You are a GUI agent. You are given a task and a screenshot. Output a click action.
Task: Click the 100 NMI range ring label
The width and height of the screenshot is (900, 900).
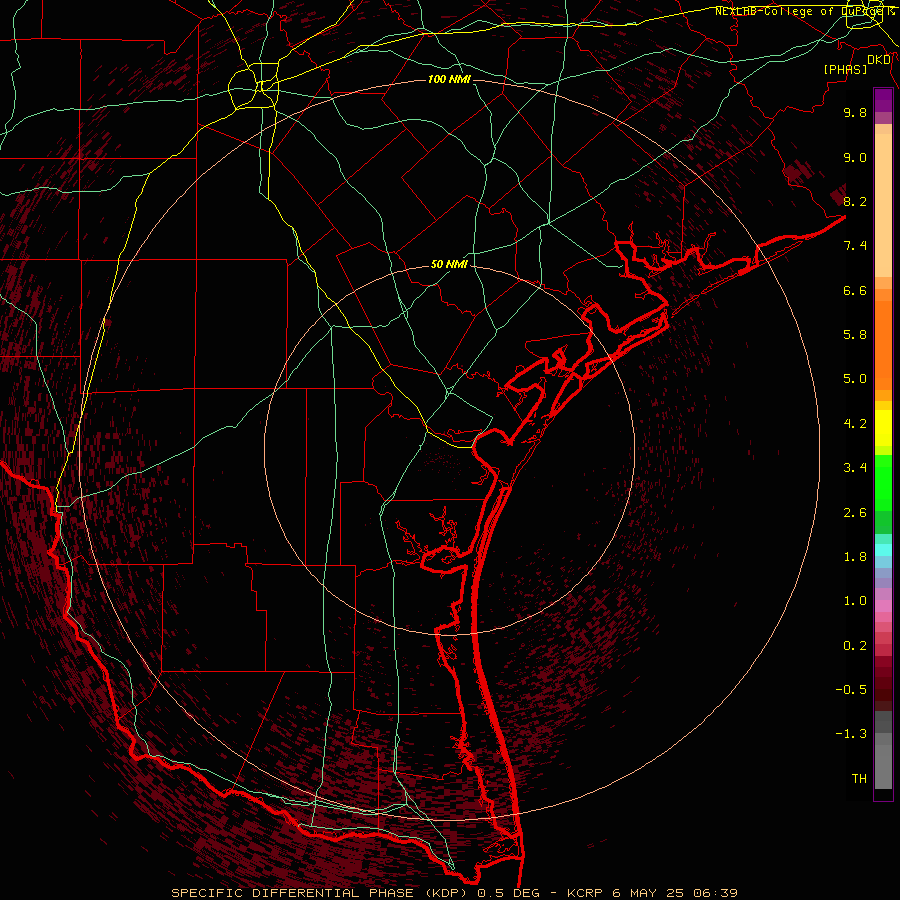click(x=449, y=79)
